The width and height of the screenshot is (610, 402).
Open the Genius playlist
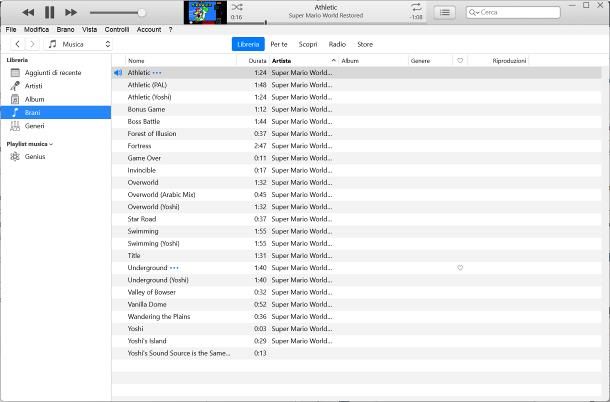(x=56, y=156)
